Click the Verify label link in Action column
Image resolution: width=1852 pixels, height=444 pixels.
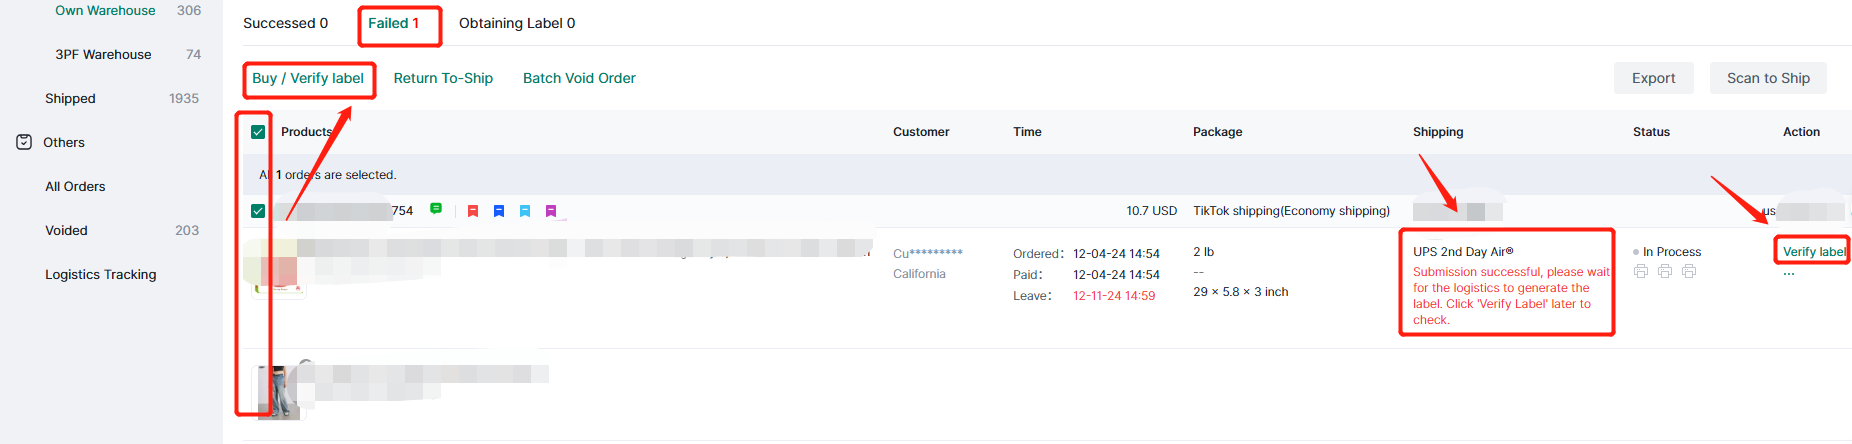tap(1814, 252)
